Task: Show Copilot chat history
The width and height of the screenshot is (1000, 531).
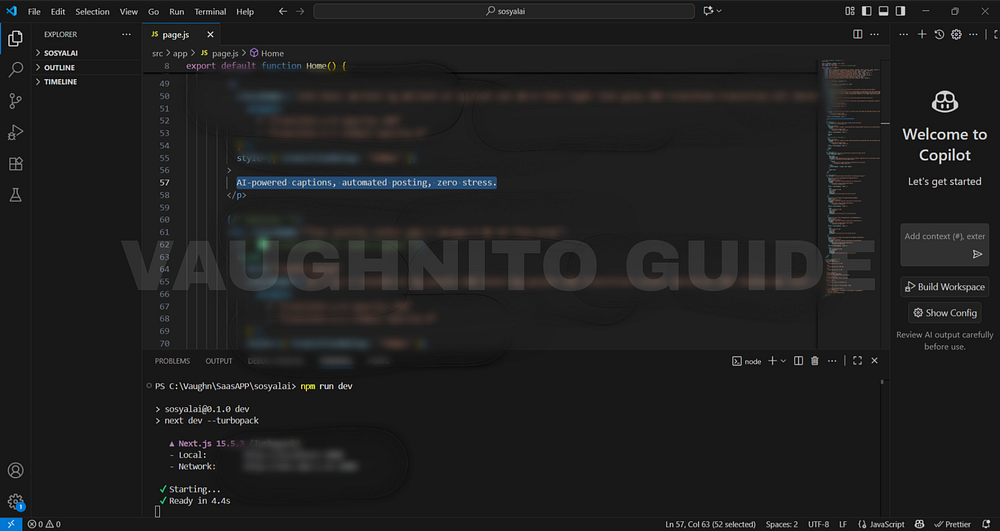Action: (x=939, y=34)
